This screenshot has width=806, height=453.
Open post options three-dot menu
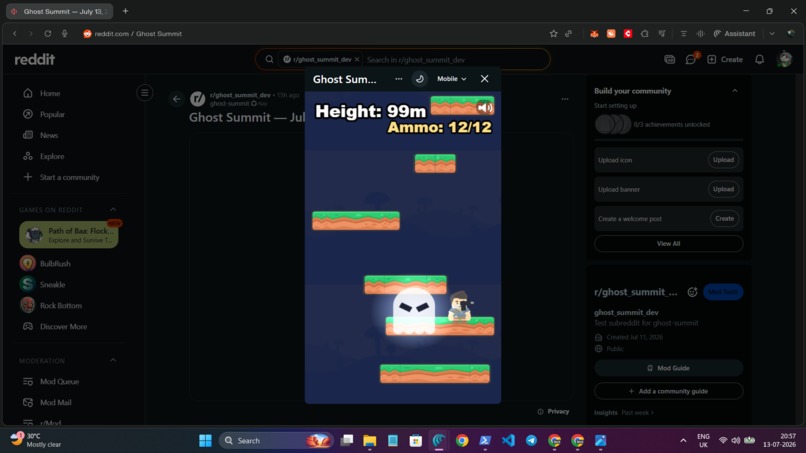[565, 99]
